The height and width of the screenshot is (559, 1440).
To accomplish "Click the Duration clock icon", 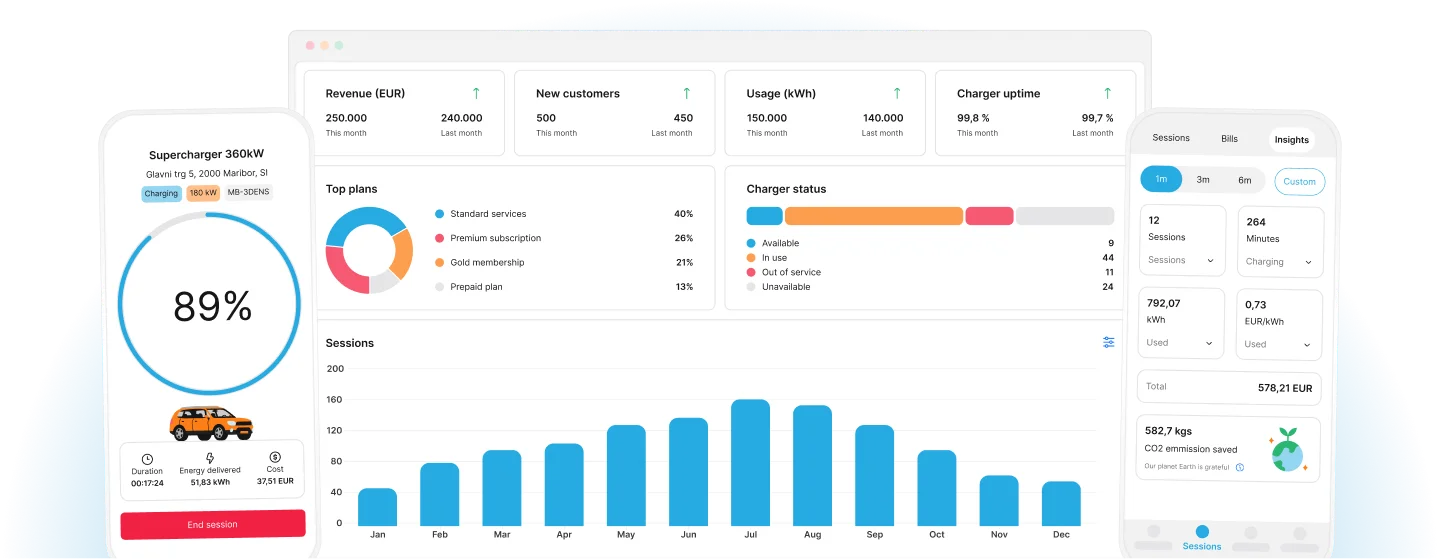I will pyautogui.click(x=147, y=458).
